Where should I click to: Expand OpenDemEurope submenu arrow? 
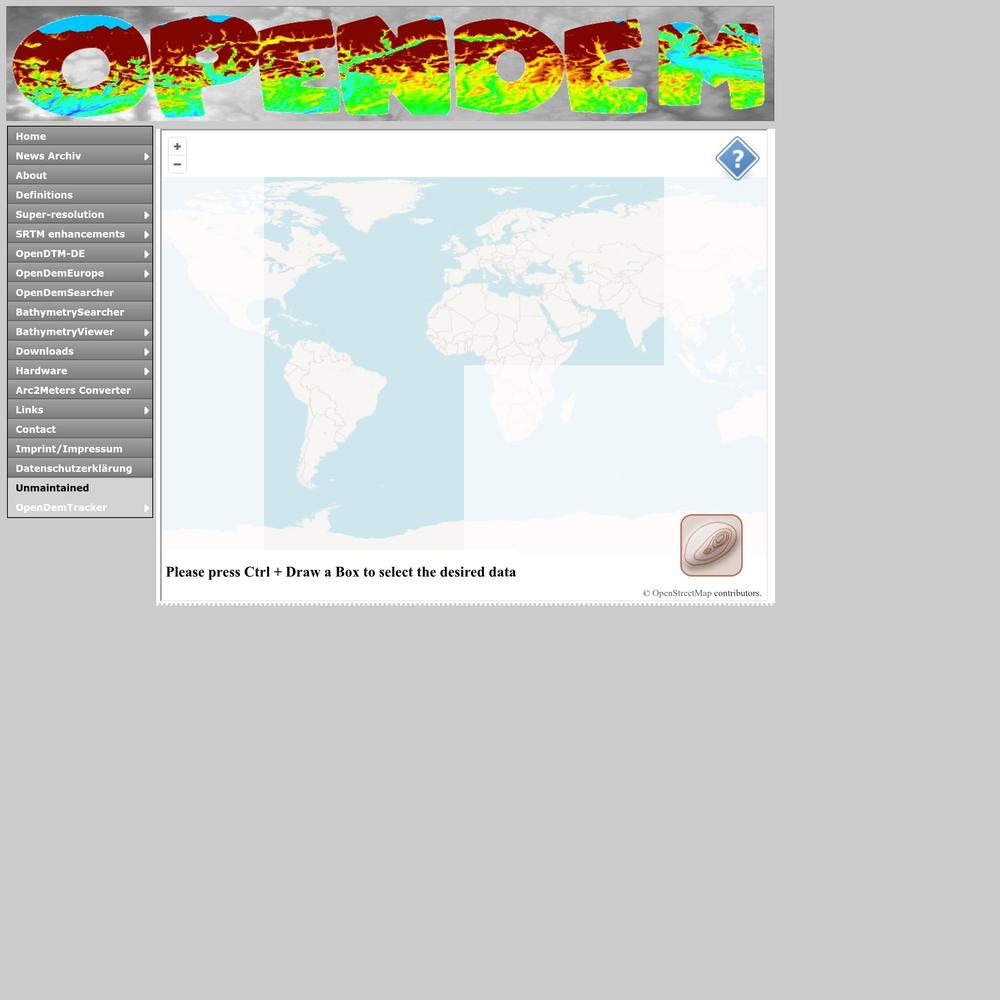[147, 274]
